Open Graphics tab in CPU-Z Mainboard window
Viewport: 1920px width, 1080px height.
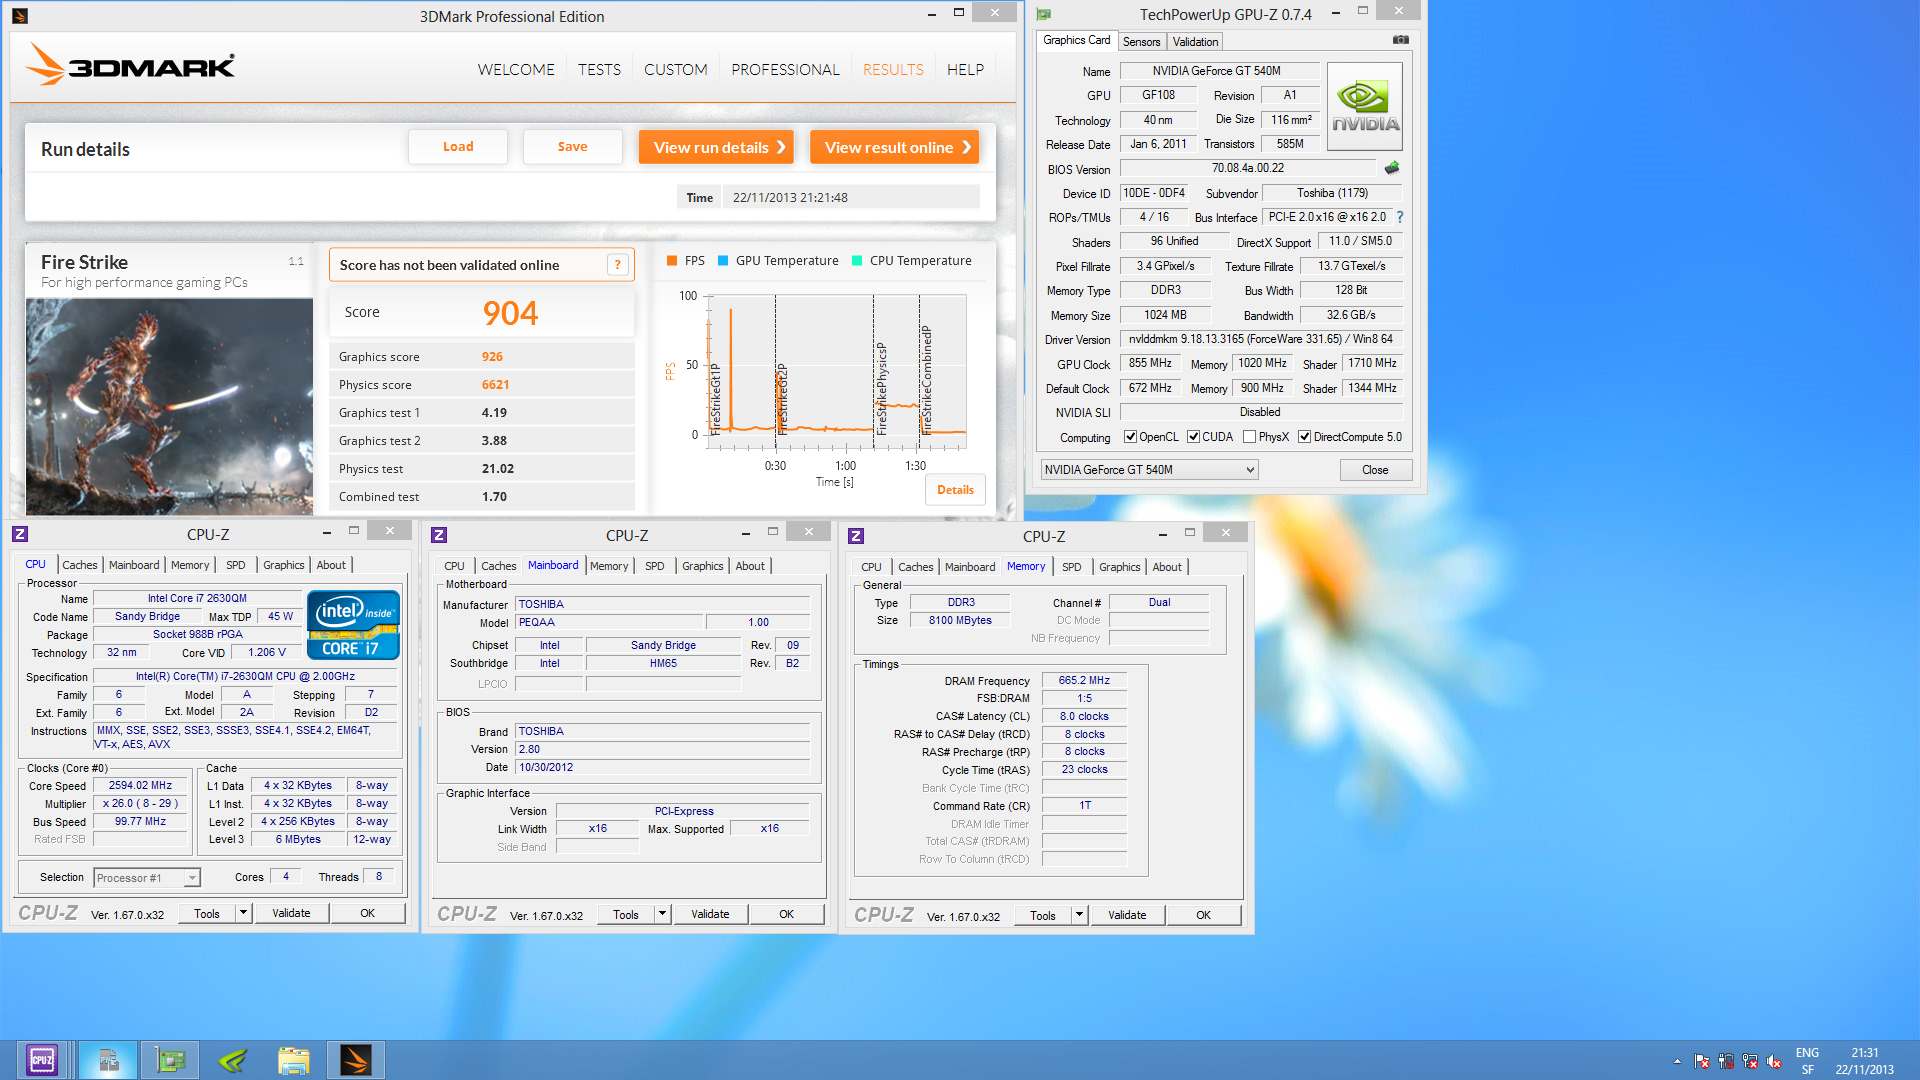[x=702, y=566]
